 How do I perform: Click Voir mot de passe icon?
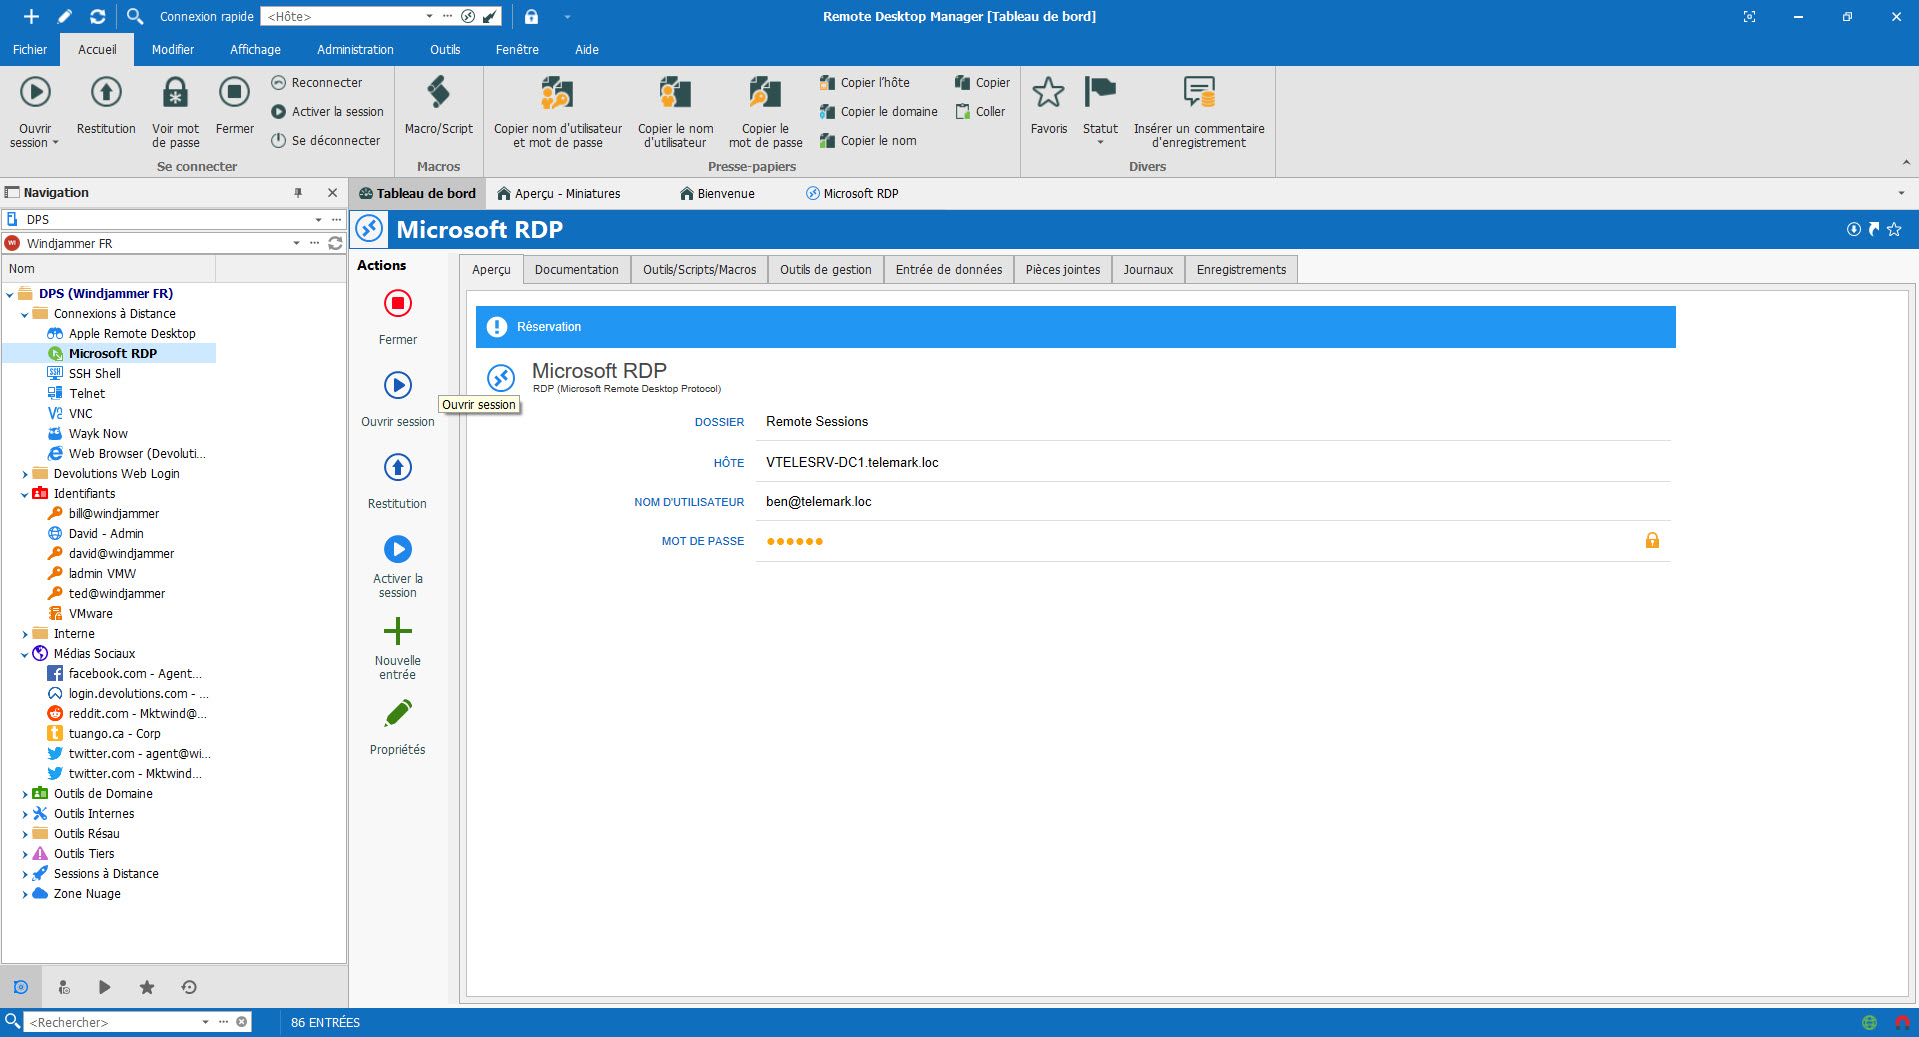pos(175,93)
